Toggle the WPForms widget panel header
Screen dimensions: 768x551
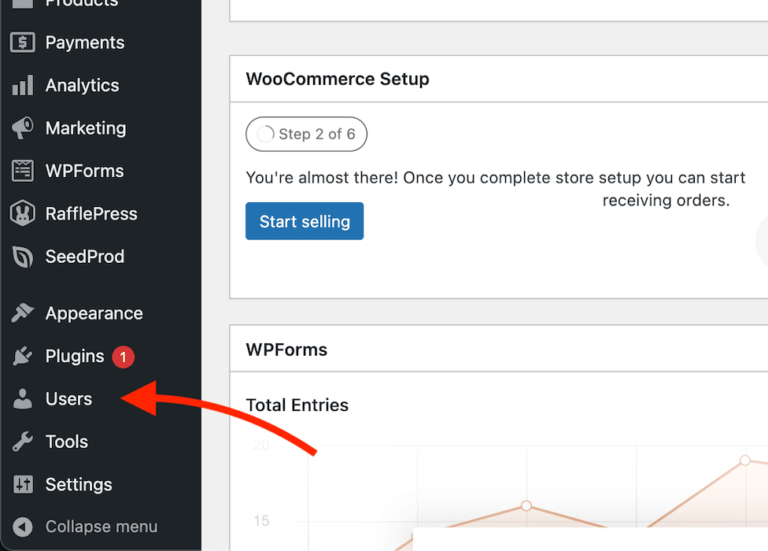(x=287, y=350)
